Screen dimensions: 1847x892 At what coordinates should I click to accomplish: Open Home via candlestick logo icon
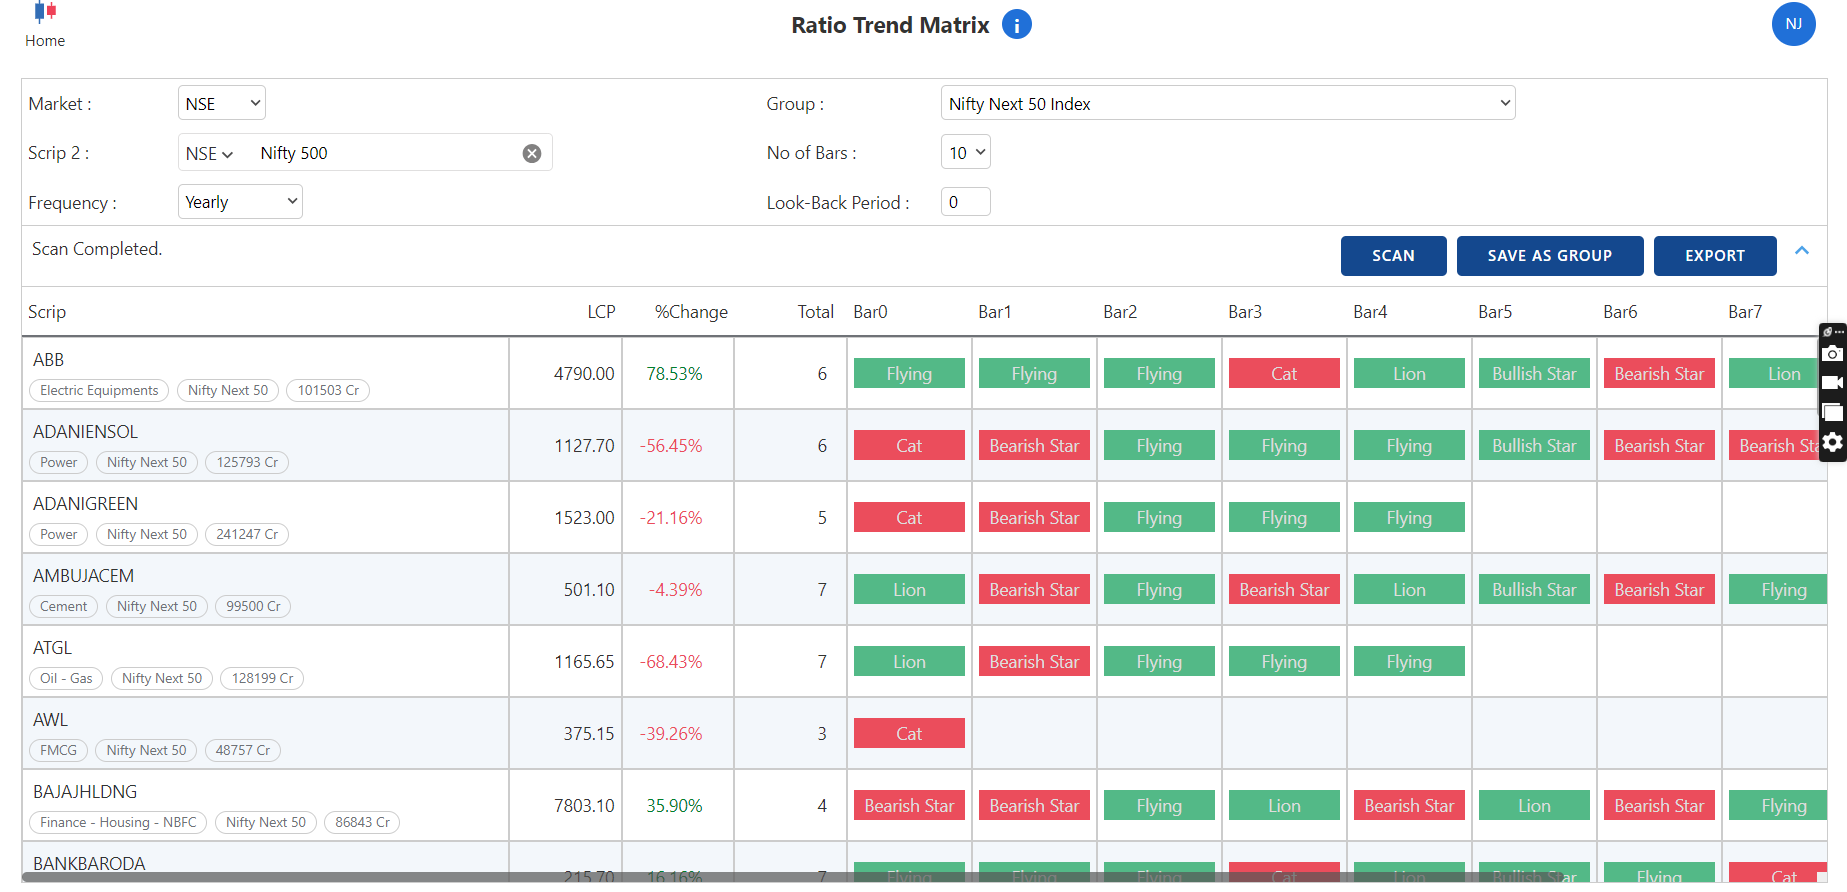pyautogui.click(x=45, y=12)
